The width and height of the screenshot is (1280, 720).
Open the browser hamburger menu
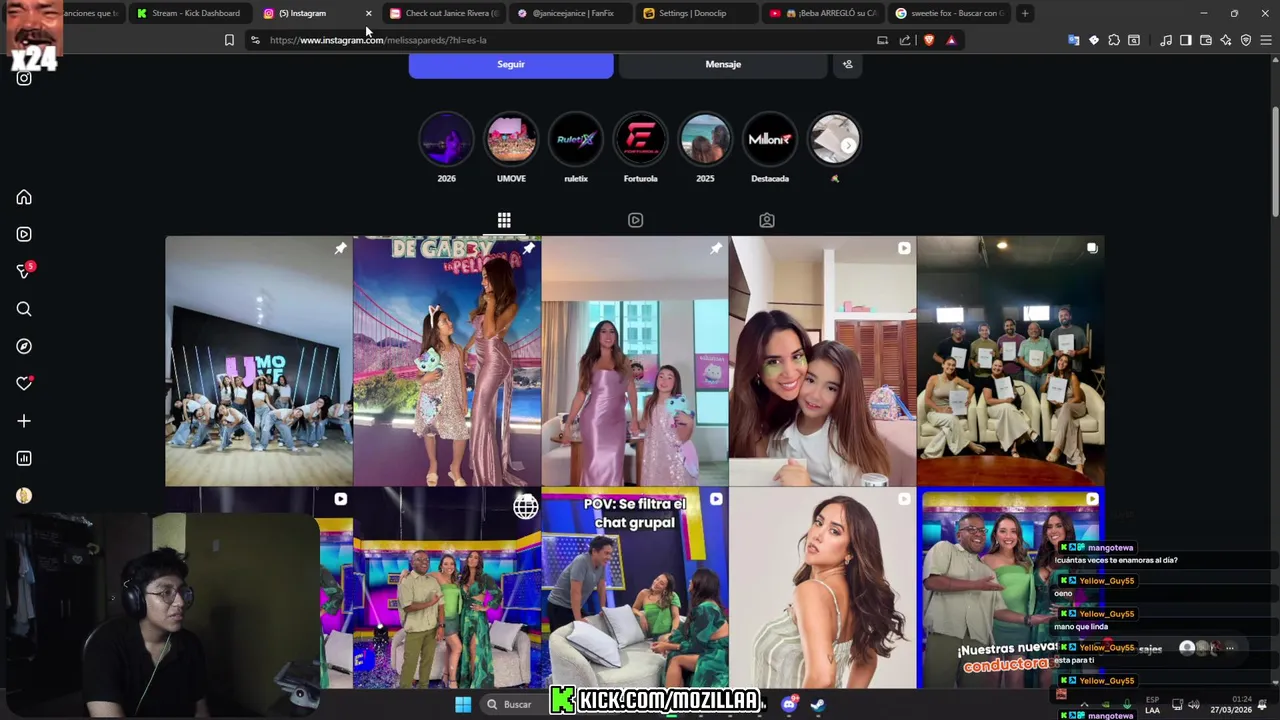(x=1266, y=40)
